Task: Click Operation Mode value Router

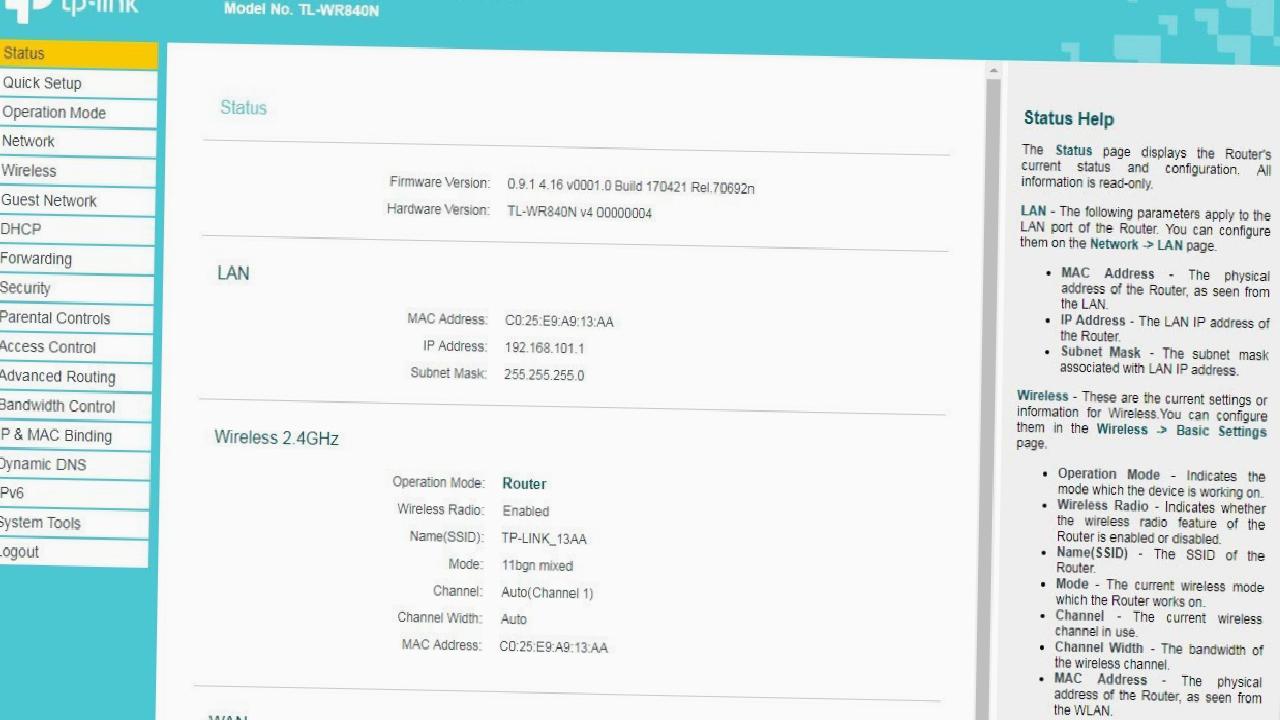Action: coord(524,484)
